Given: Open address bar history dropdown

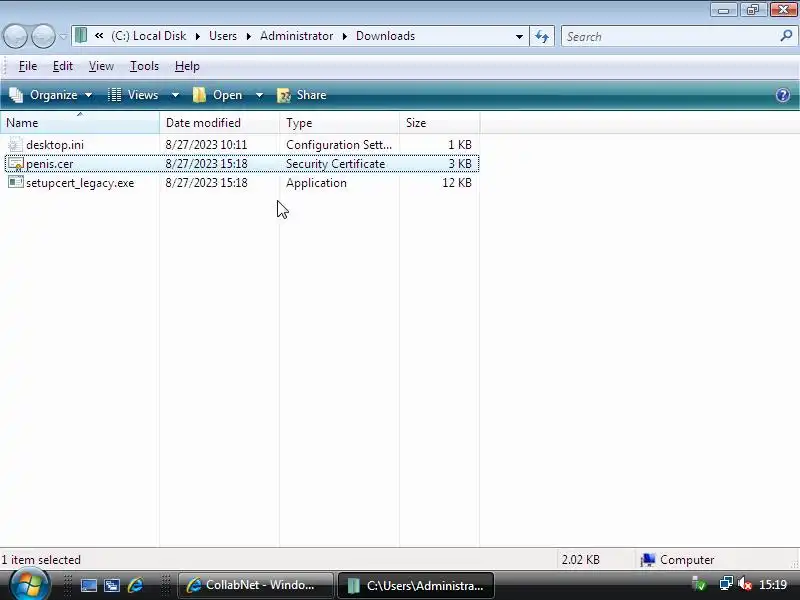Looking at the screenshot, I should (x=519, y=37).
